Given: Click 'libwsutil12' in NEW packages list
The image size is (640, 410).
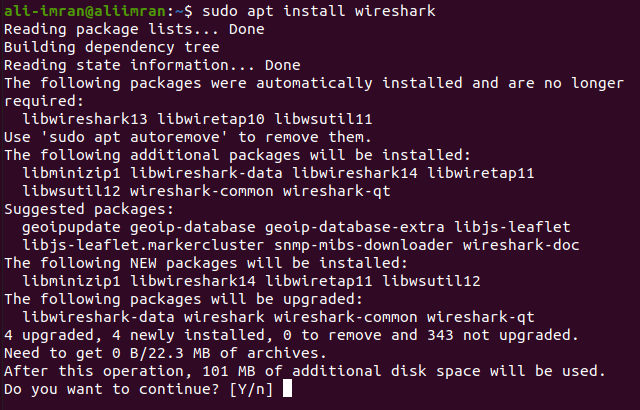Looking at the screenshot, I should [x=431, y=281].
